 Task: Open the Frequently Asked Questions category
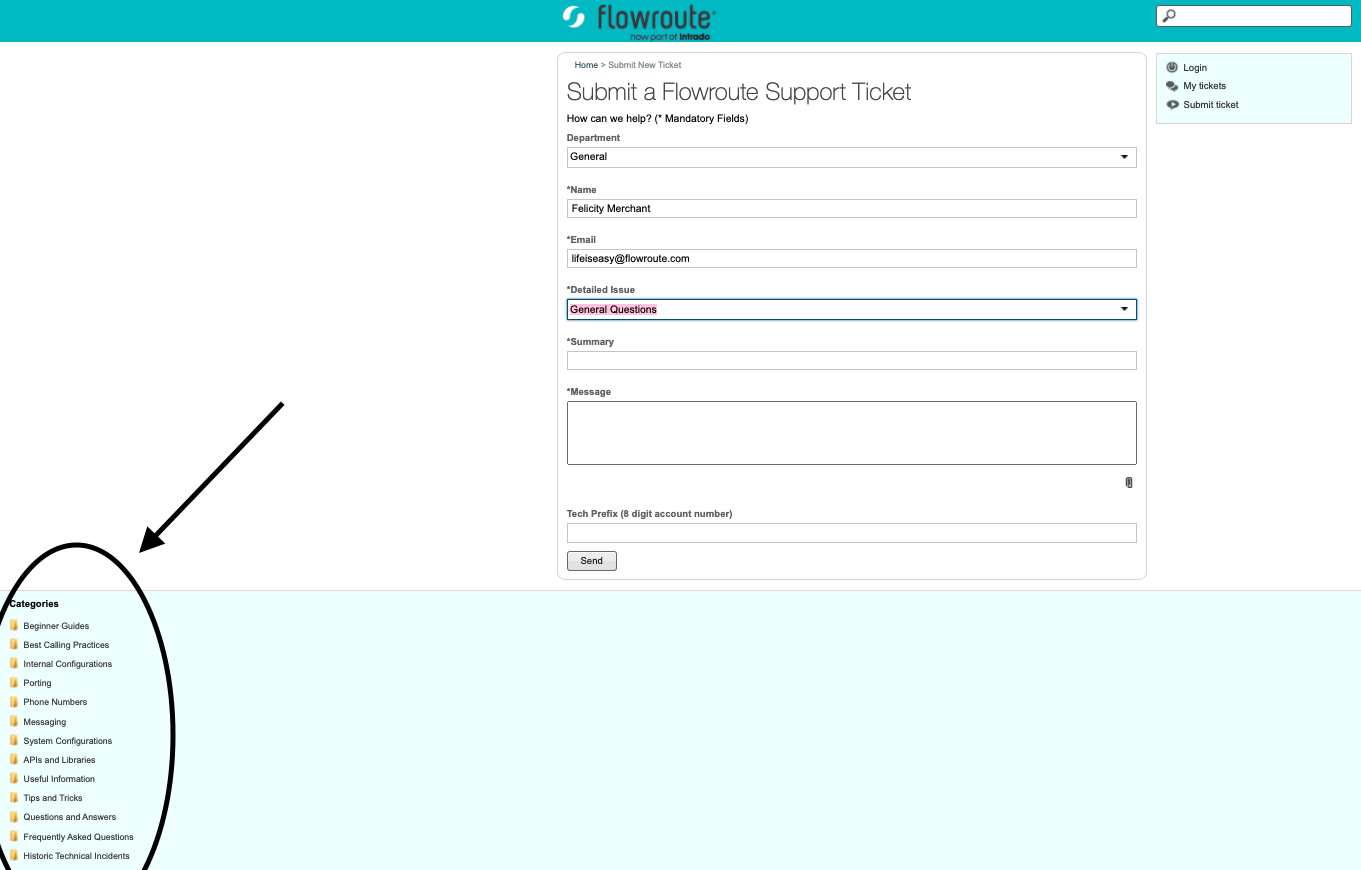pos(78,837)
